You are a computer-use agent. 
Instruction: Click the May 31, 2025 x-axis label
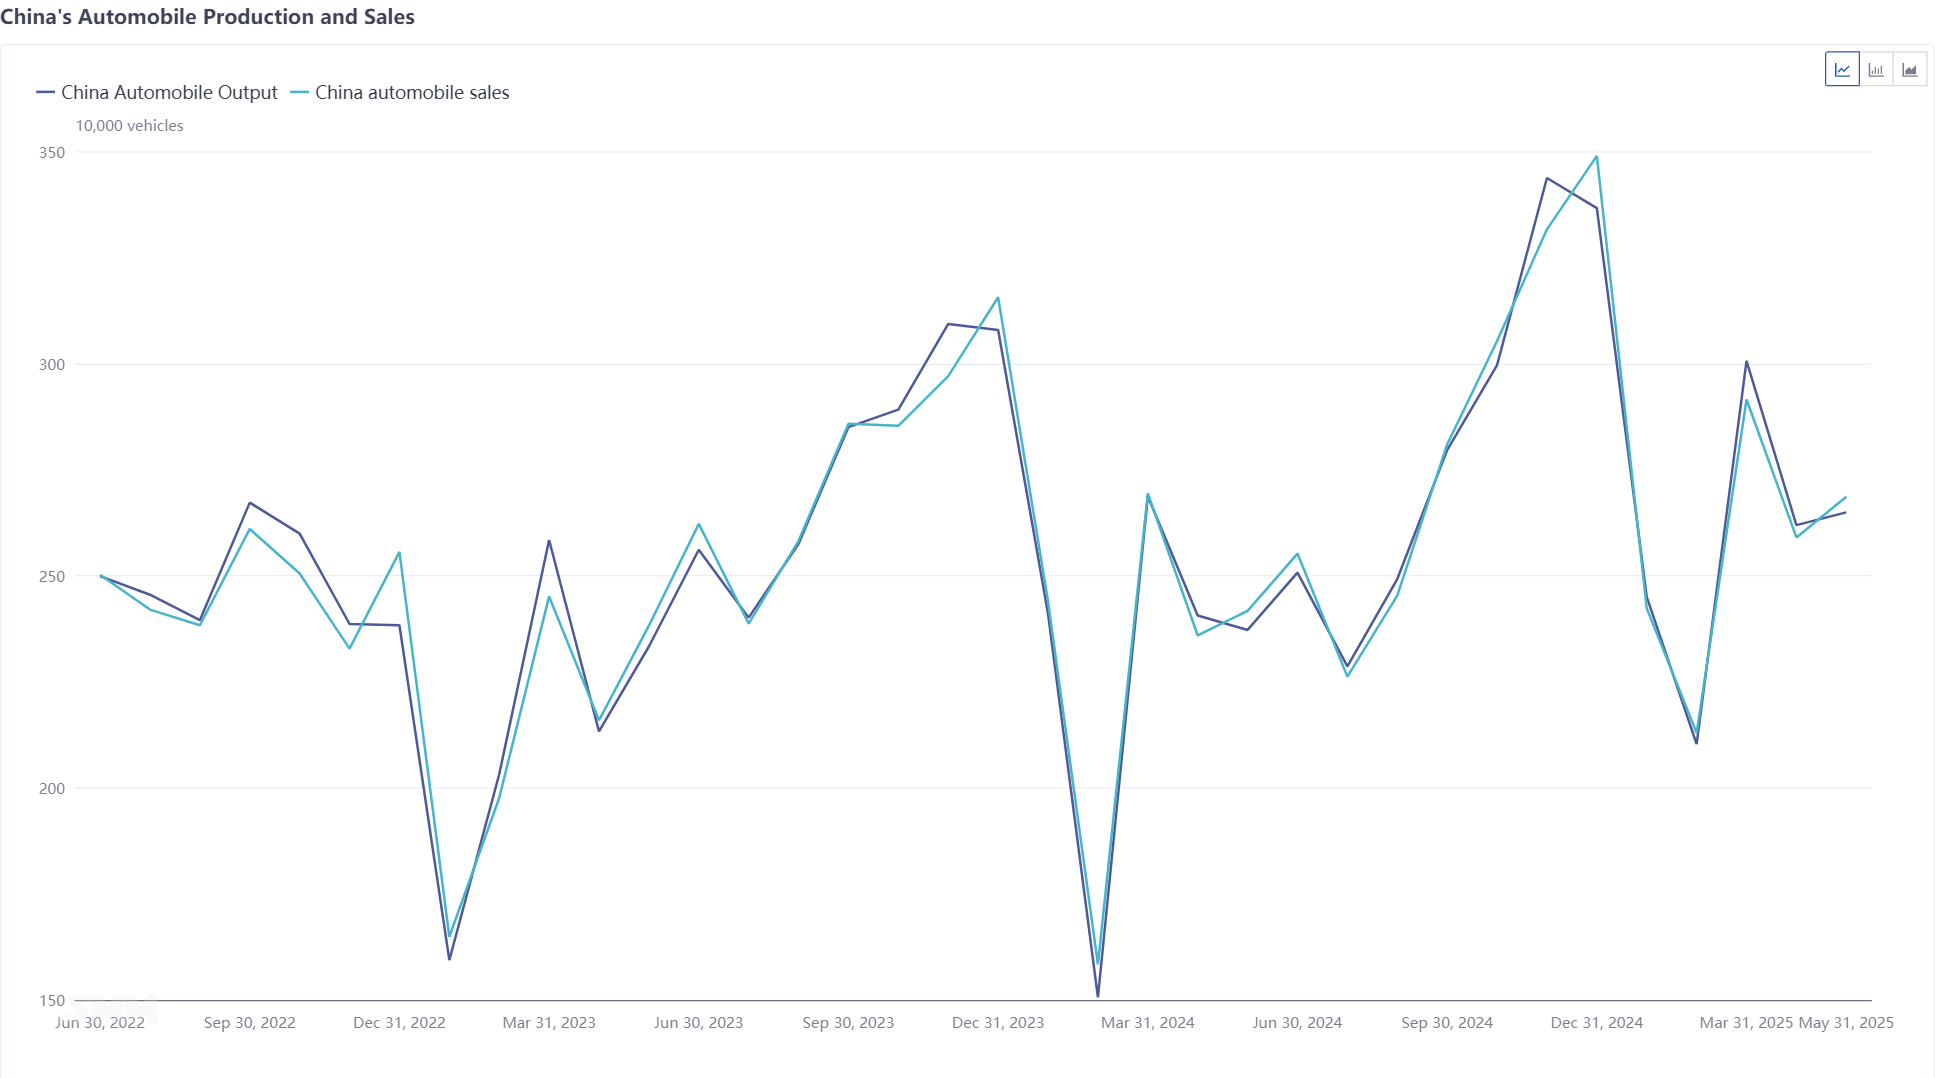(x=1846, y=1023)
